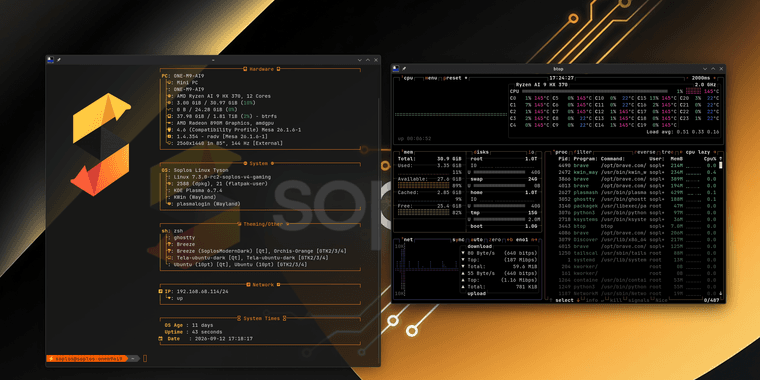Toggle reverse sorting in proc box

point(644,152)
